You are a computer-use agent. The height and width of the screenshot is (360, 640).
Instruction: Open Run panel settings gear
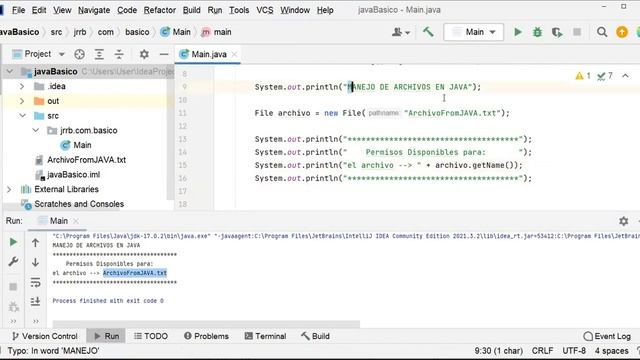(623, 221)
